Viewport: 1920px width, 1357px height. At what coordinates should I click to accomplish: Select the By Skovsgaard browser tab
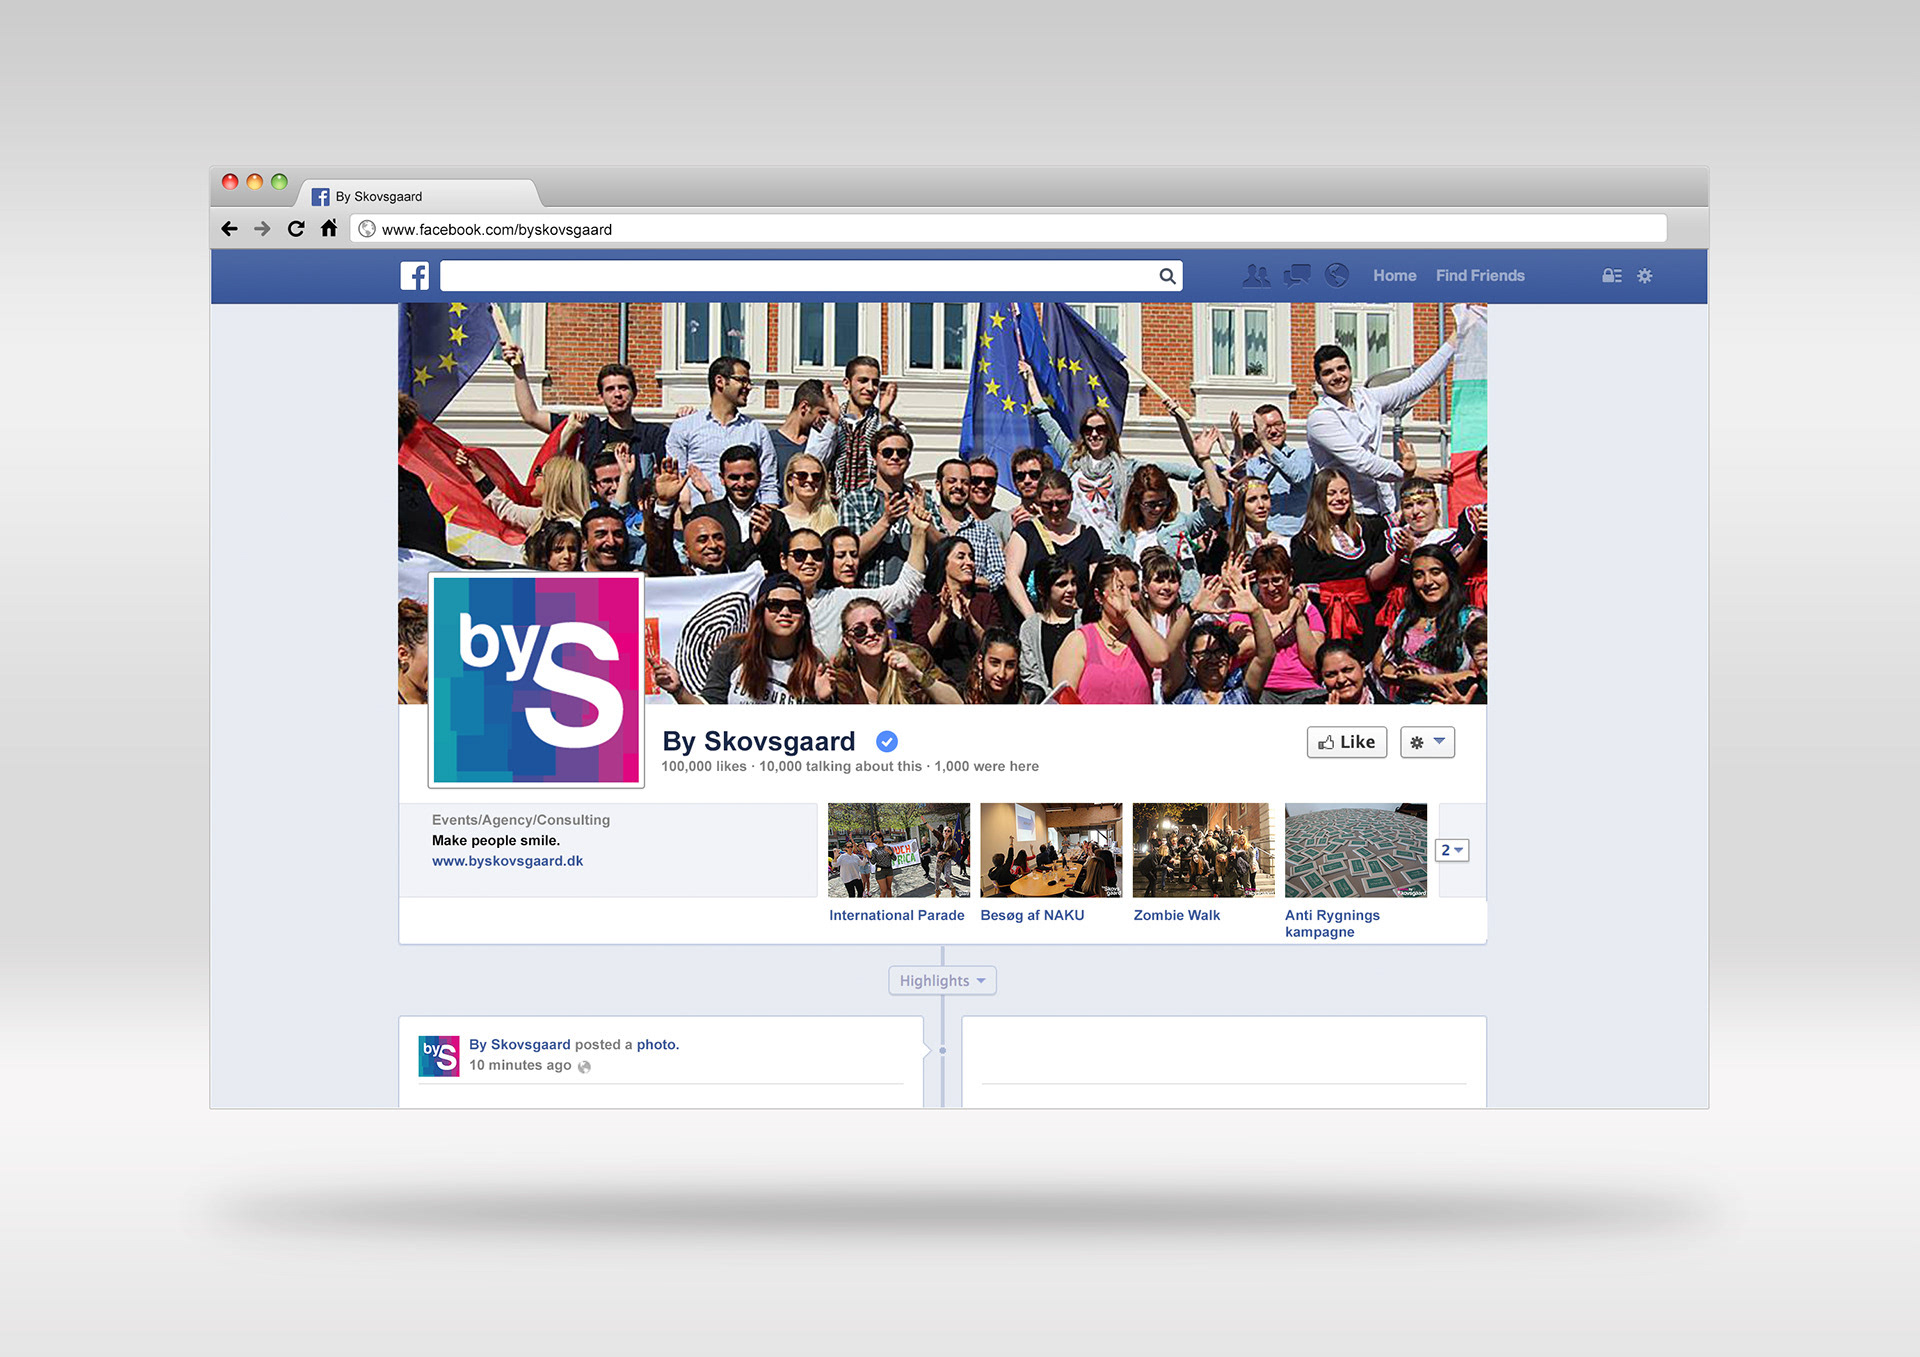coord(420,195)
